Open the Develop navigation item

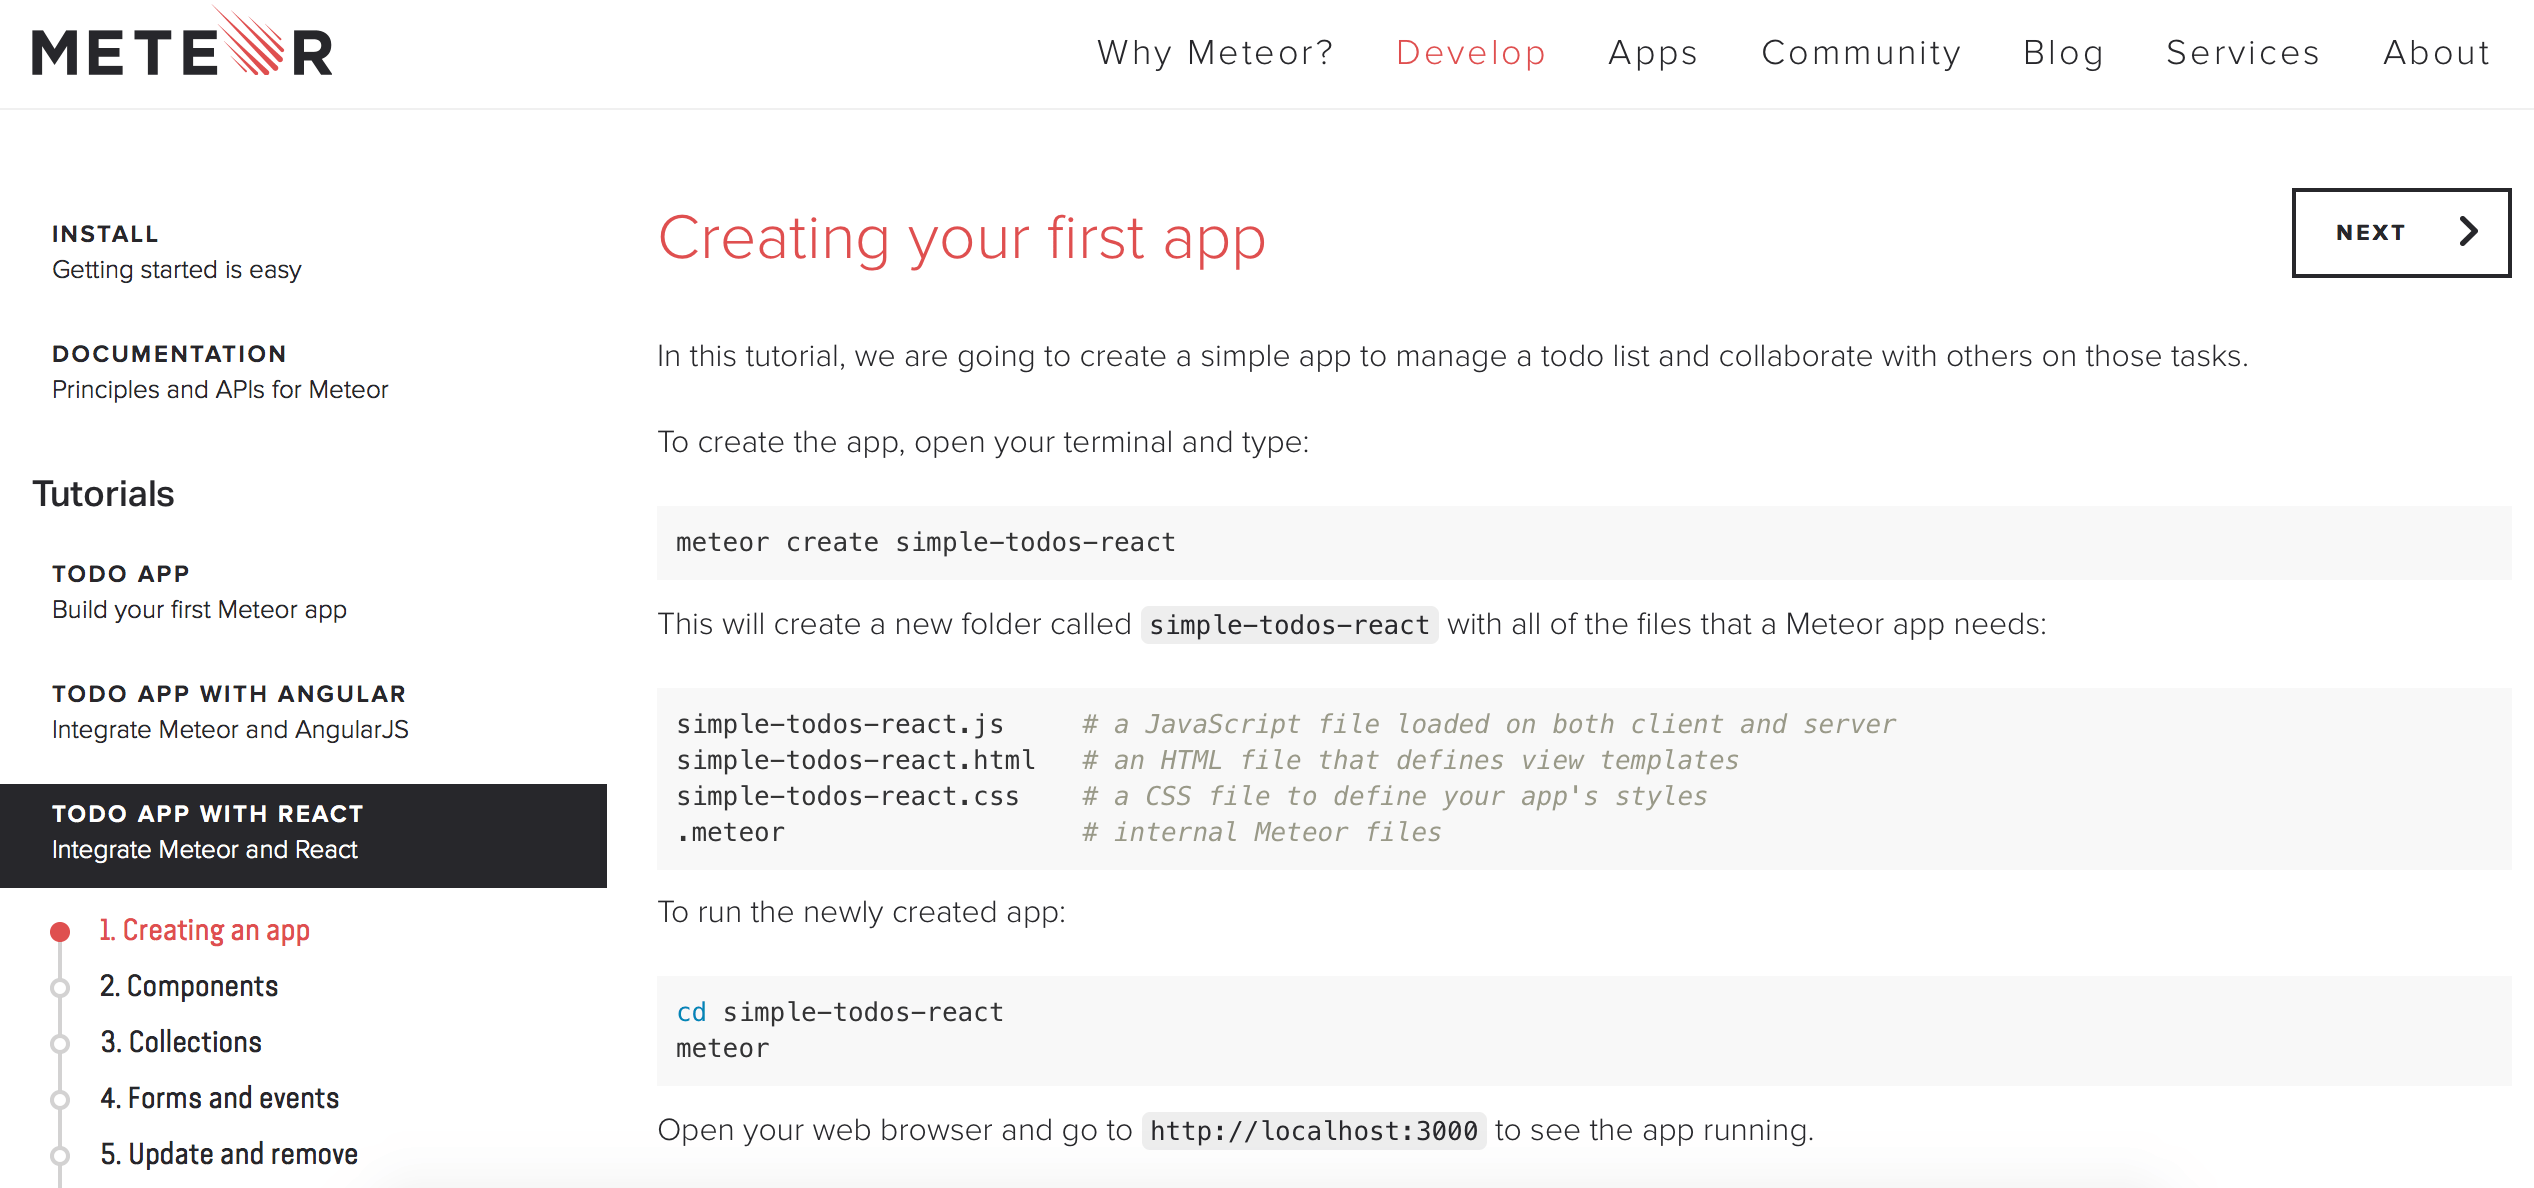tap(1470, 52)
